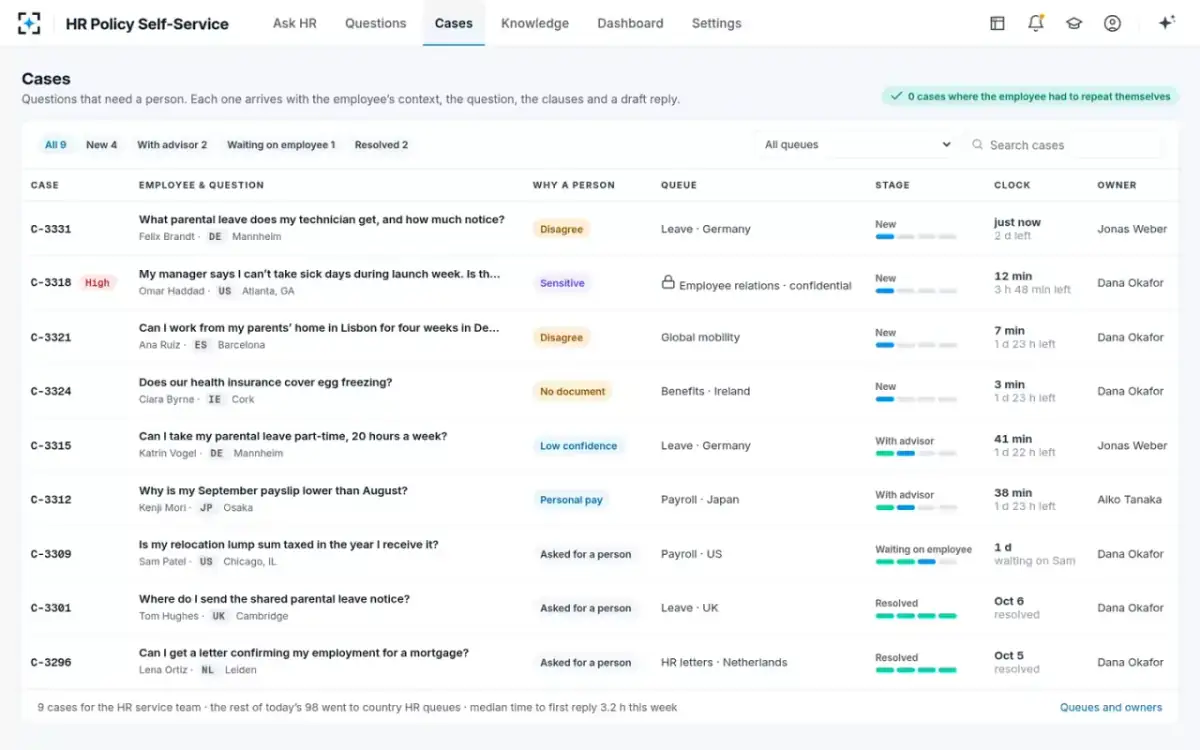
Task: Open the user profile icon
Action: [x=1112, y=23]
